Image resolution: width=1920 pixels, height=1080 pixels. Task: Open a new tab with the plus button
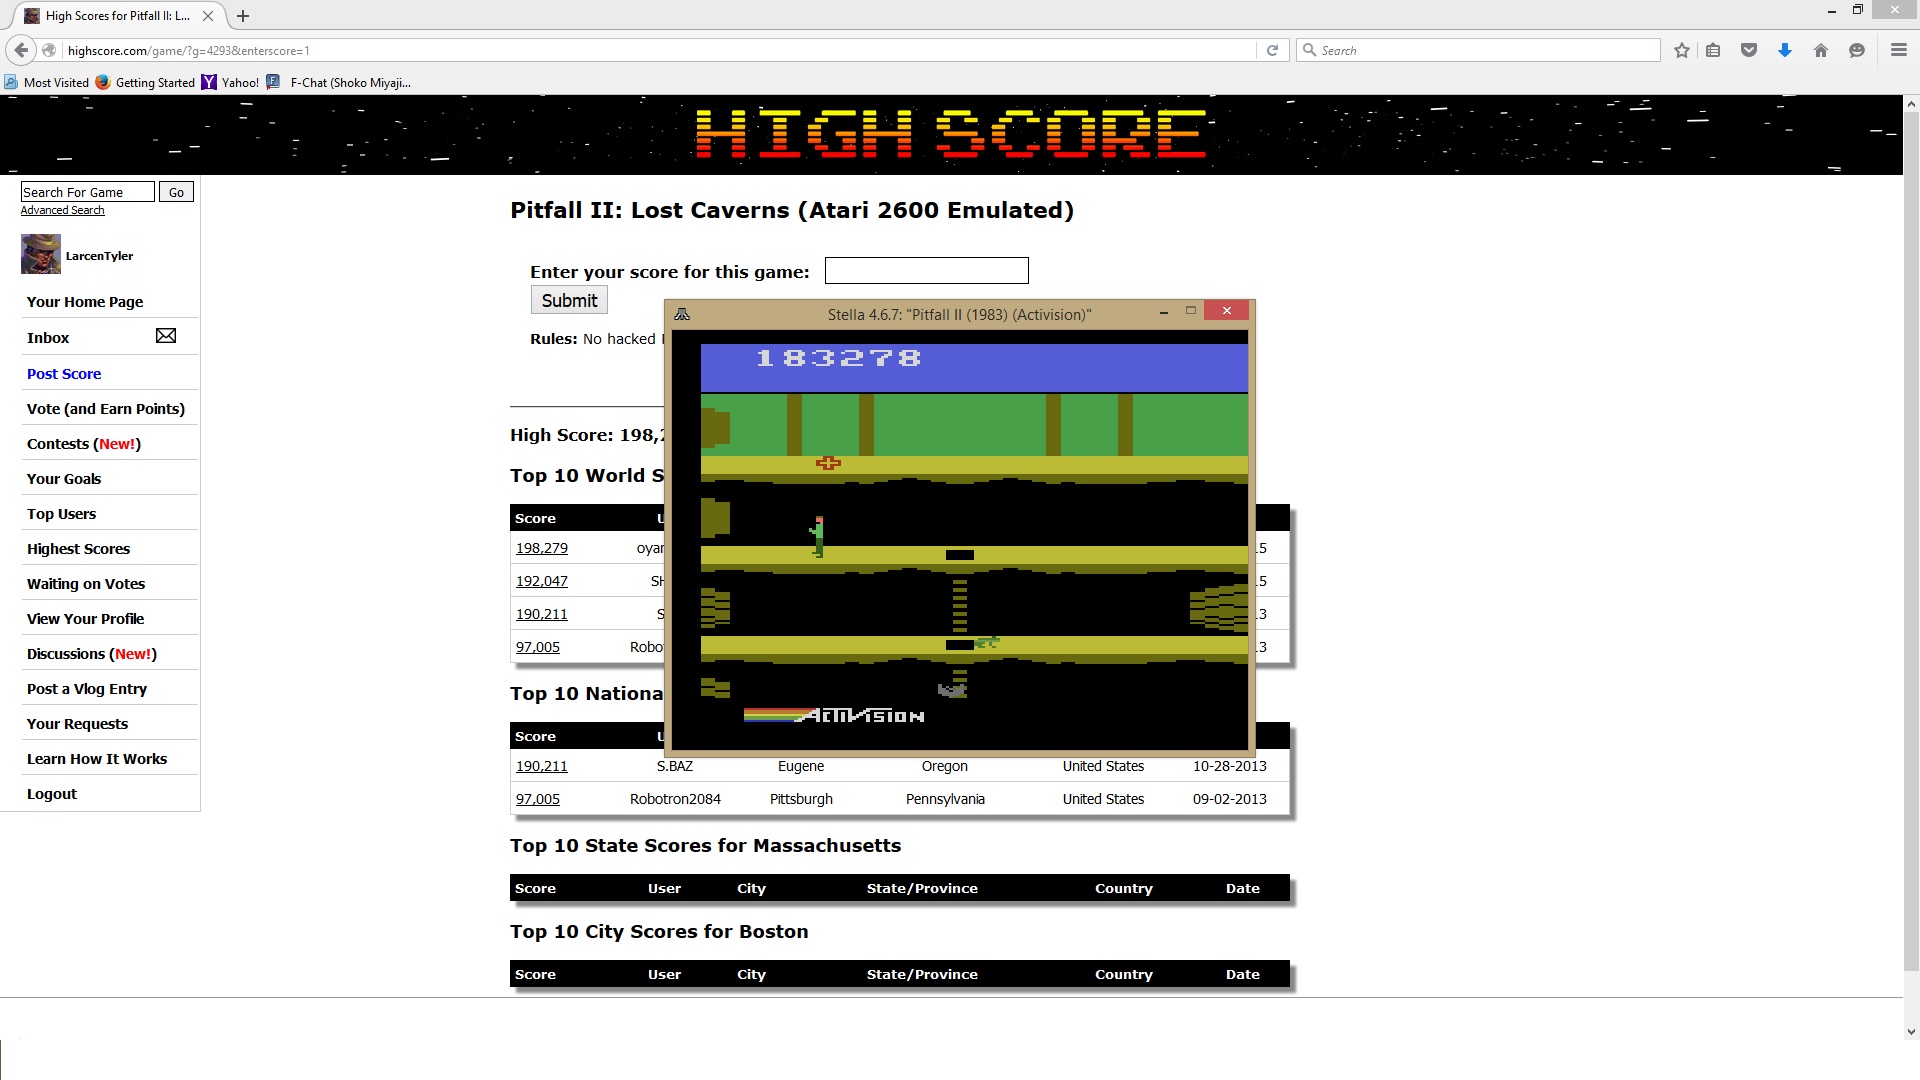click(243, 16)
